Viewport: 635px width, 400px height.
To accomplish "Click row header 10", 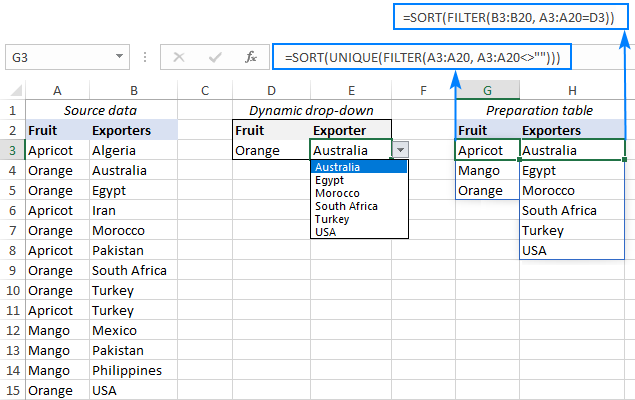I will coord(12,290).
